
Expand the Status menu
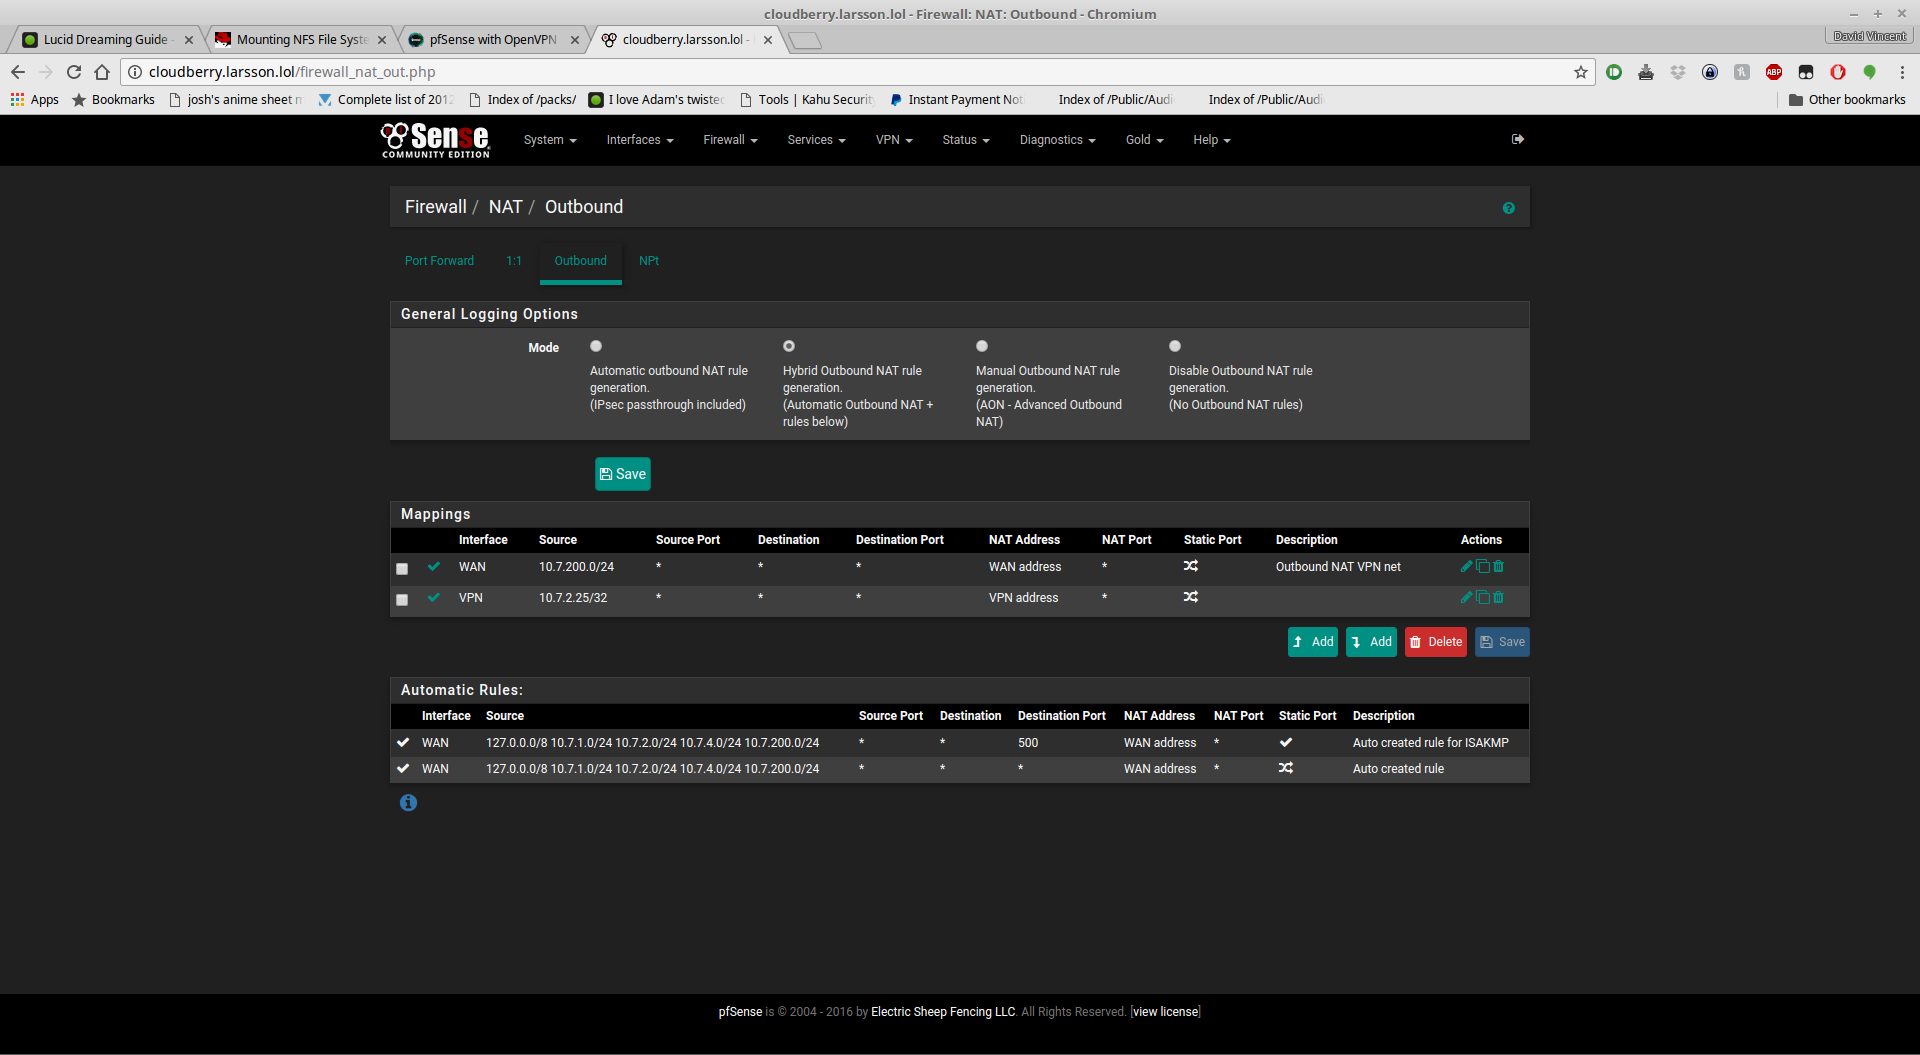pyautogui.click(x=966, y=140)
